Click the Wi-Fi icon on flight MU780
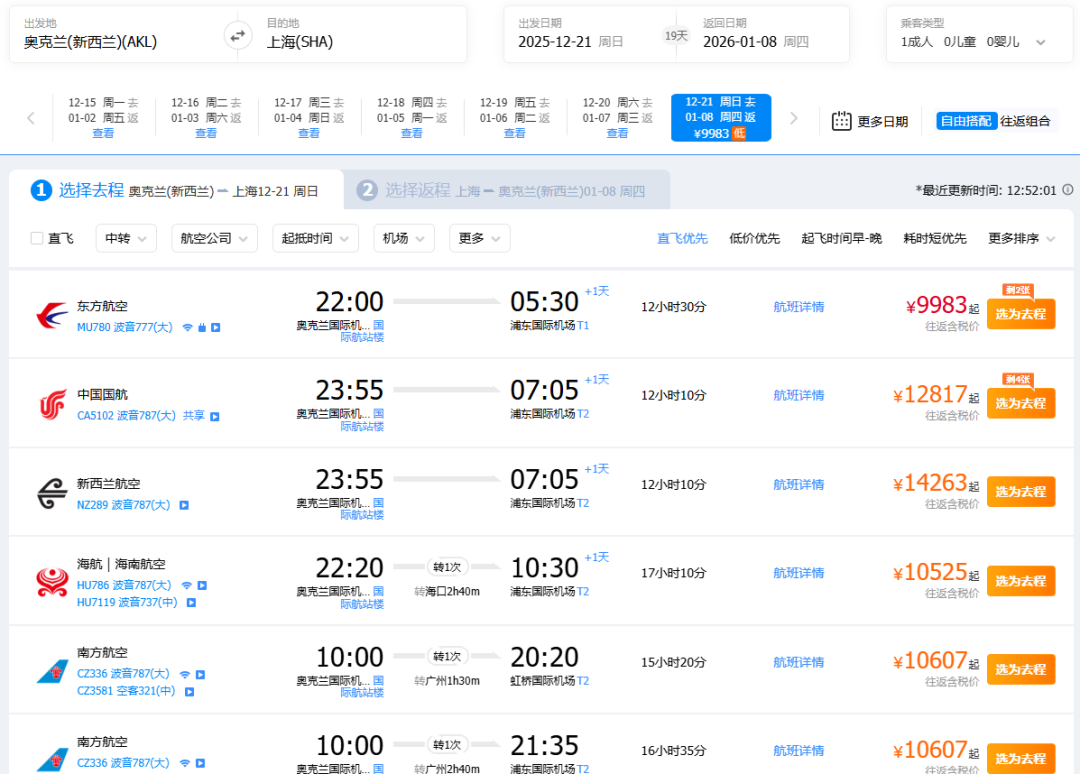This screenshot has width=1080, height=774. pyautogui.click(x=186, y=327)
